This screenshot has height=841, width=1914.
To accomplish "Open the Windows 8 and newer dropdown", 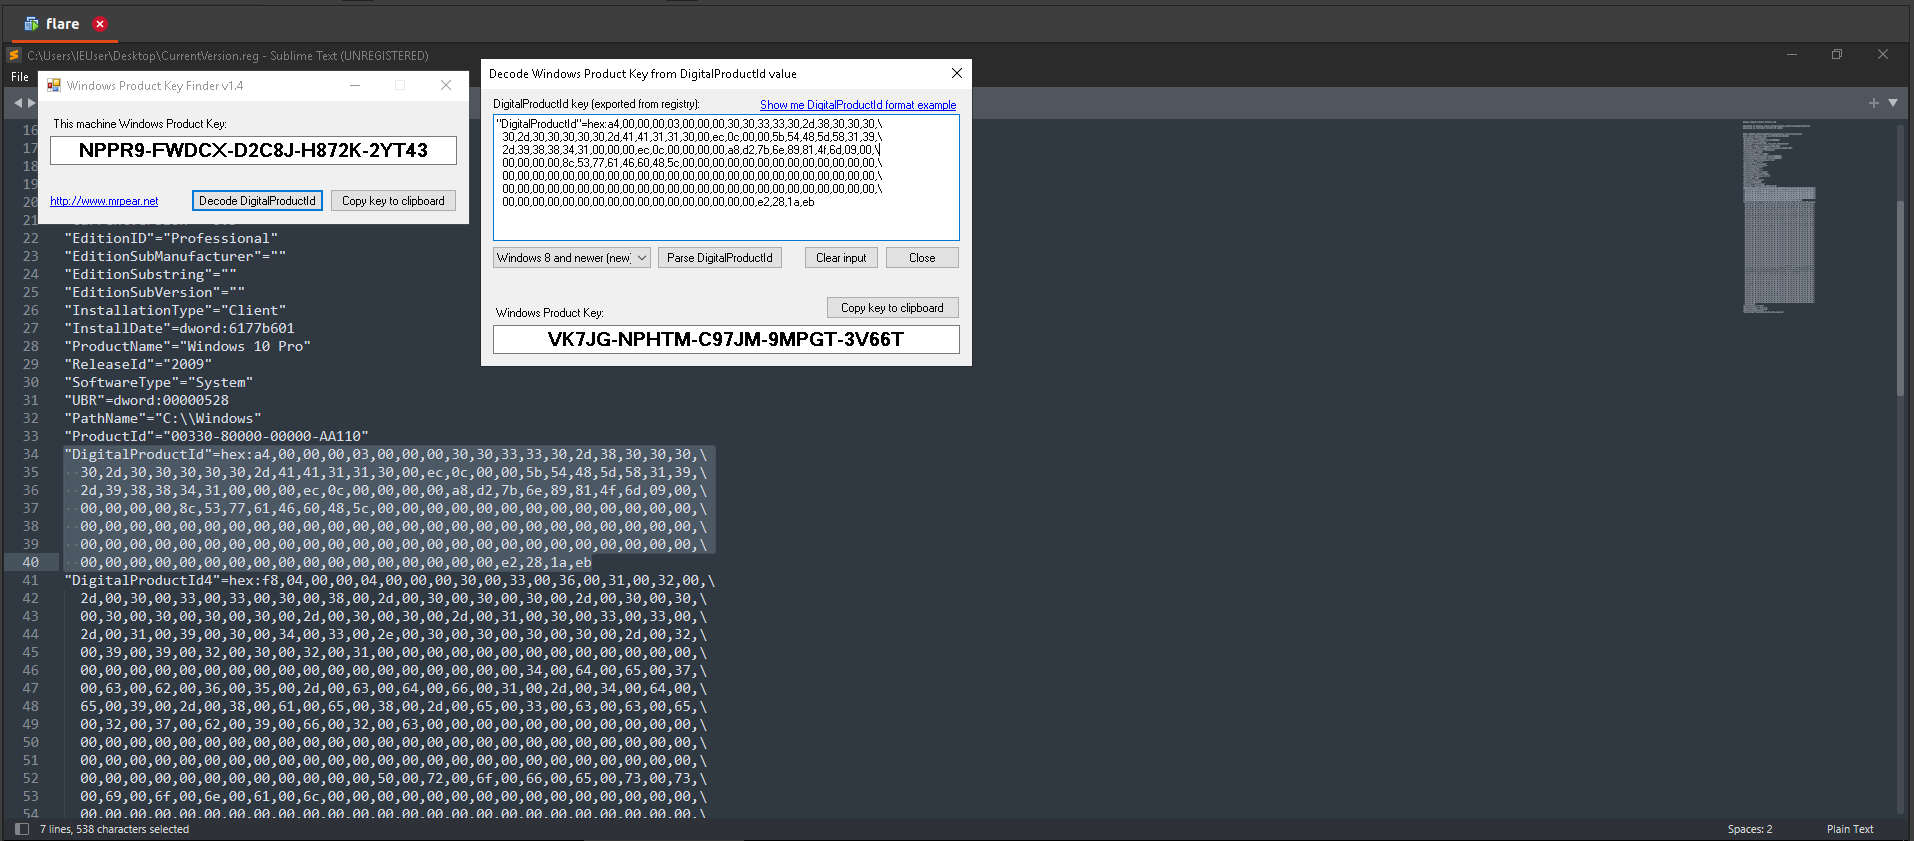I will [572, 258].
